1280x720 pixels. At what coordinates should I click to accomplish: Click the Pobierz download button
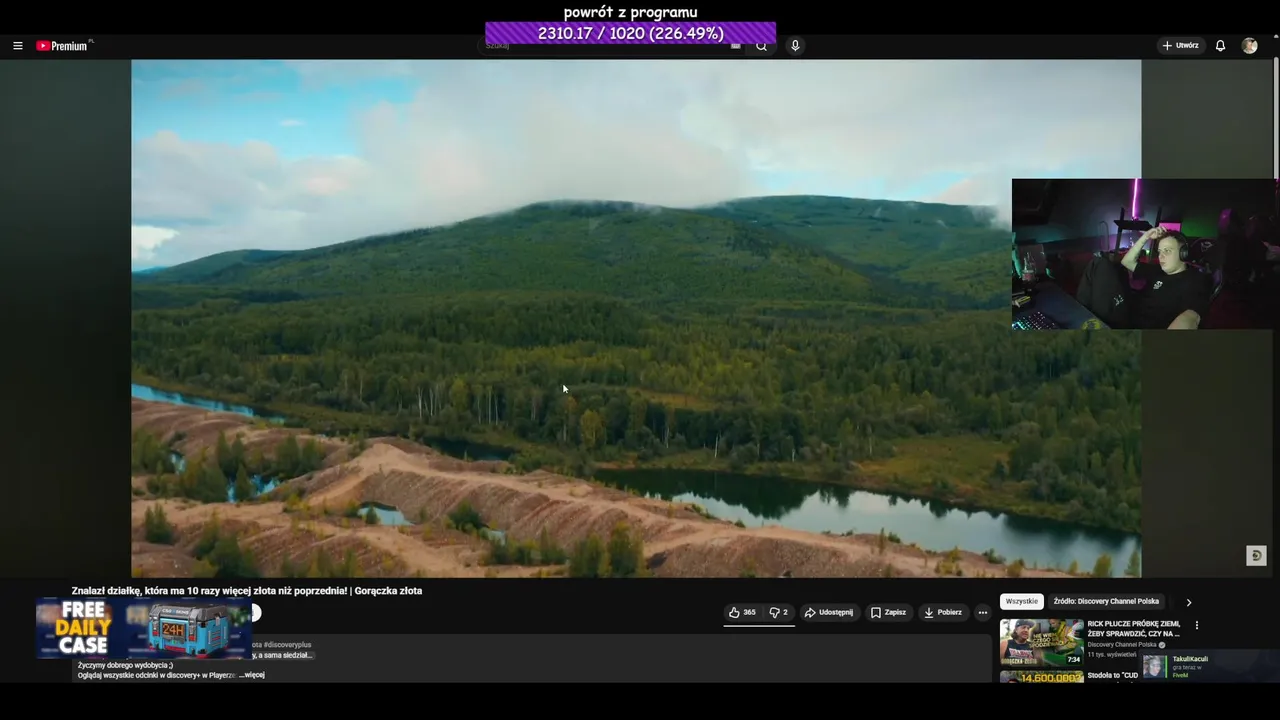(943, 612)
